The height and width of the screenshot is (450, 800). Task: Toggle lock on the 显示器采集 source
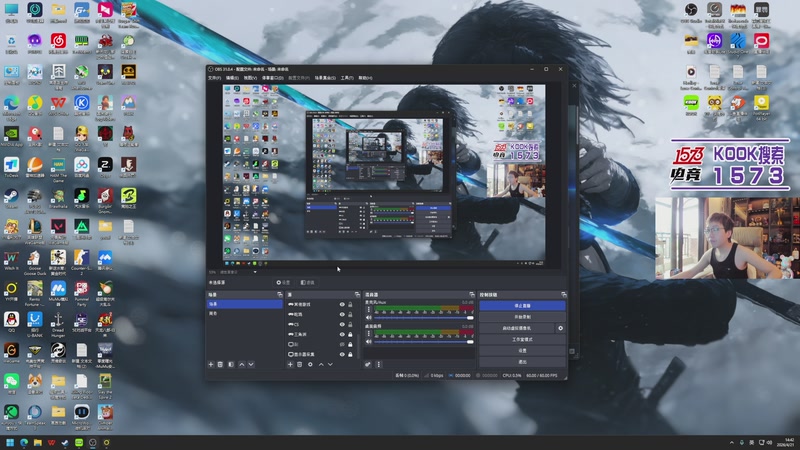[351, 354]
